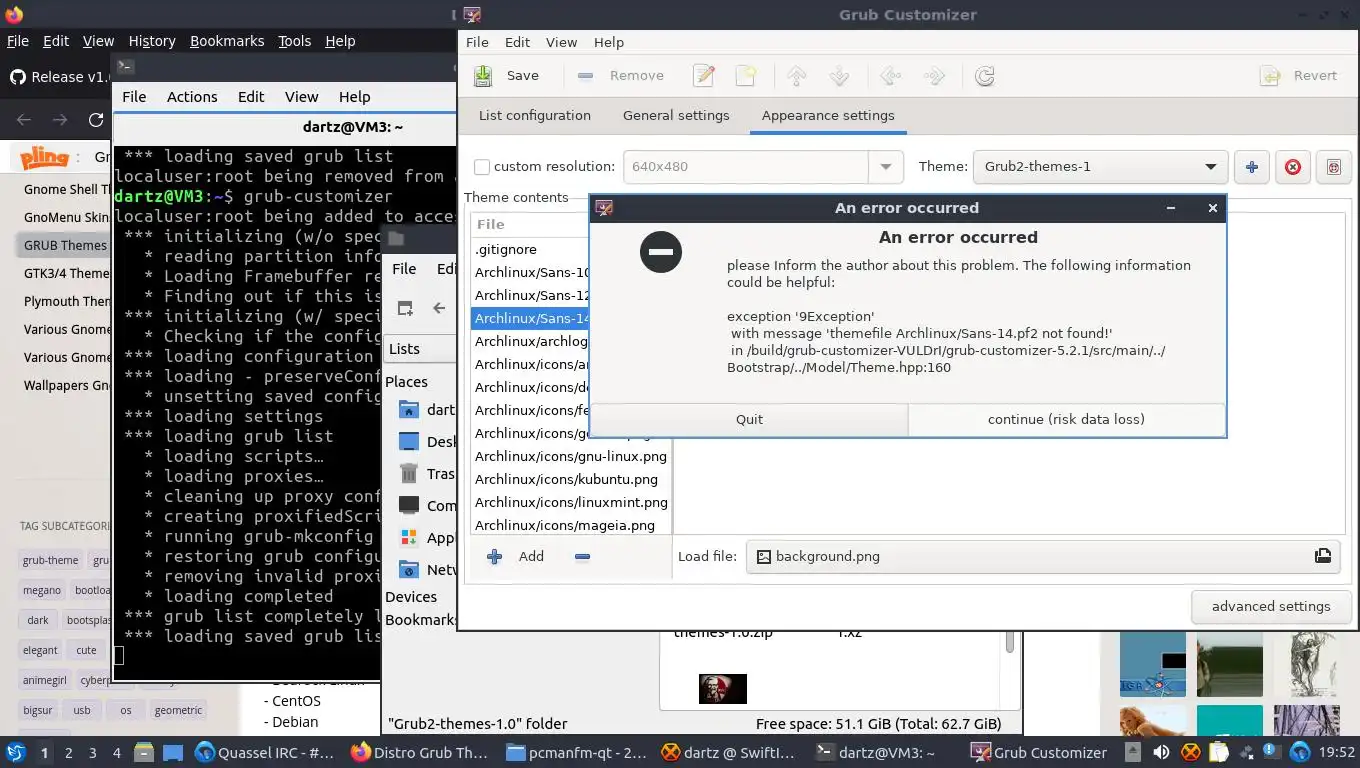Image resolution: width=1360 pixels, height=768 pixels.
Task: Switch to workspace 4 in taskbar
Action: [116, 753]
